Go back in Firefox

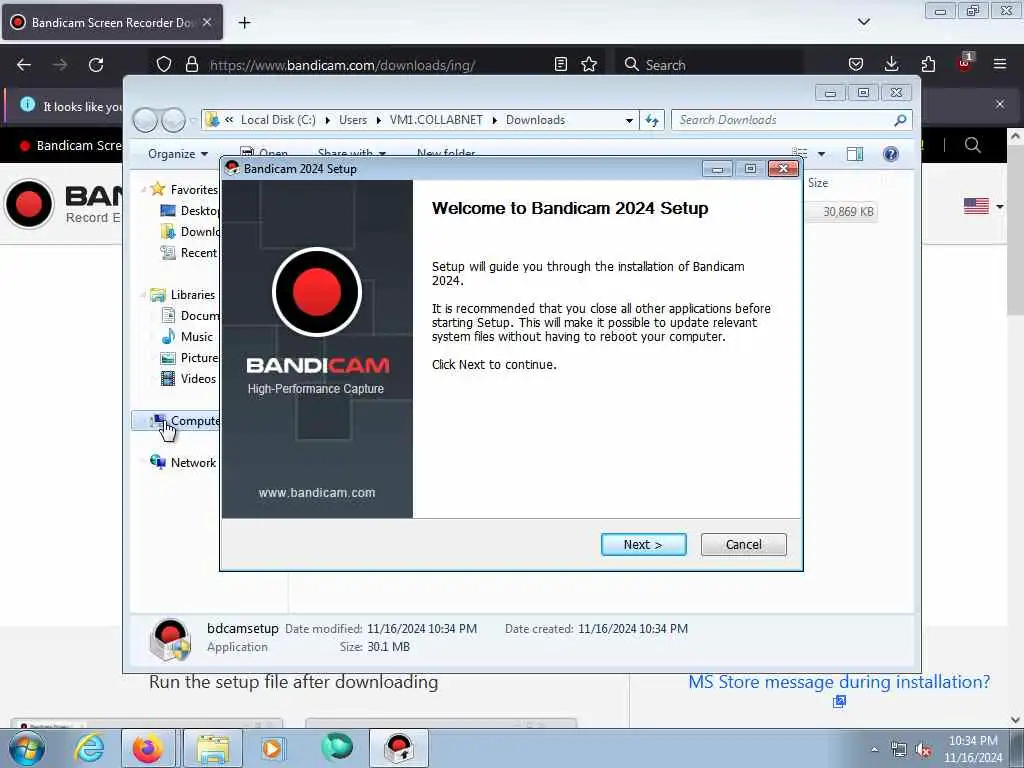[x=24, y=65]
